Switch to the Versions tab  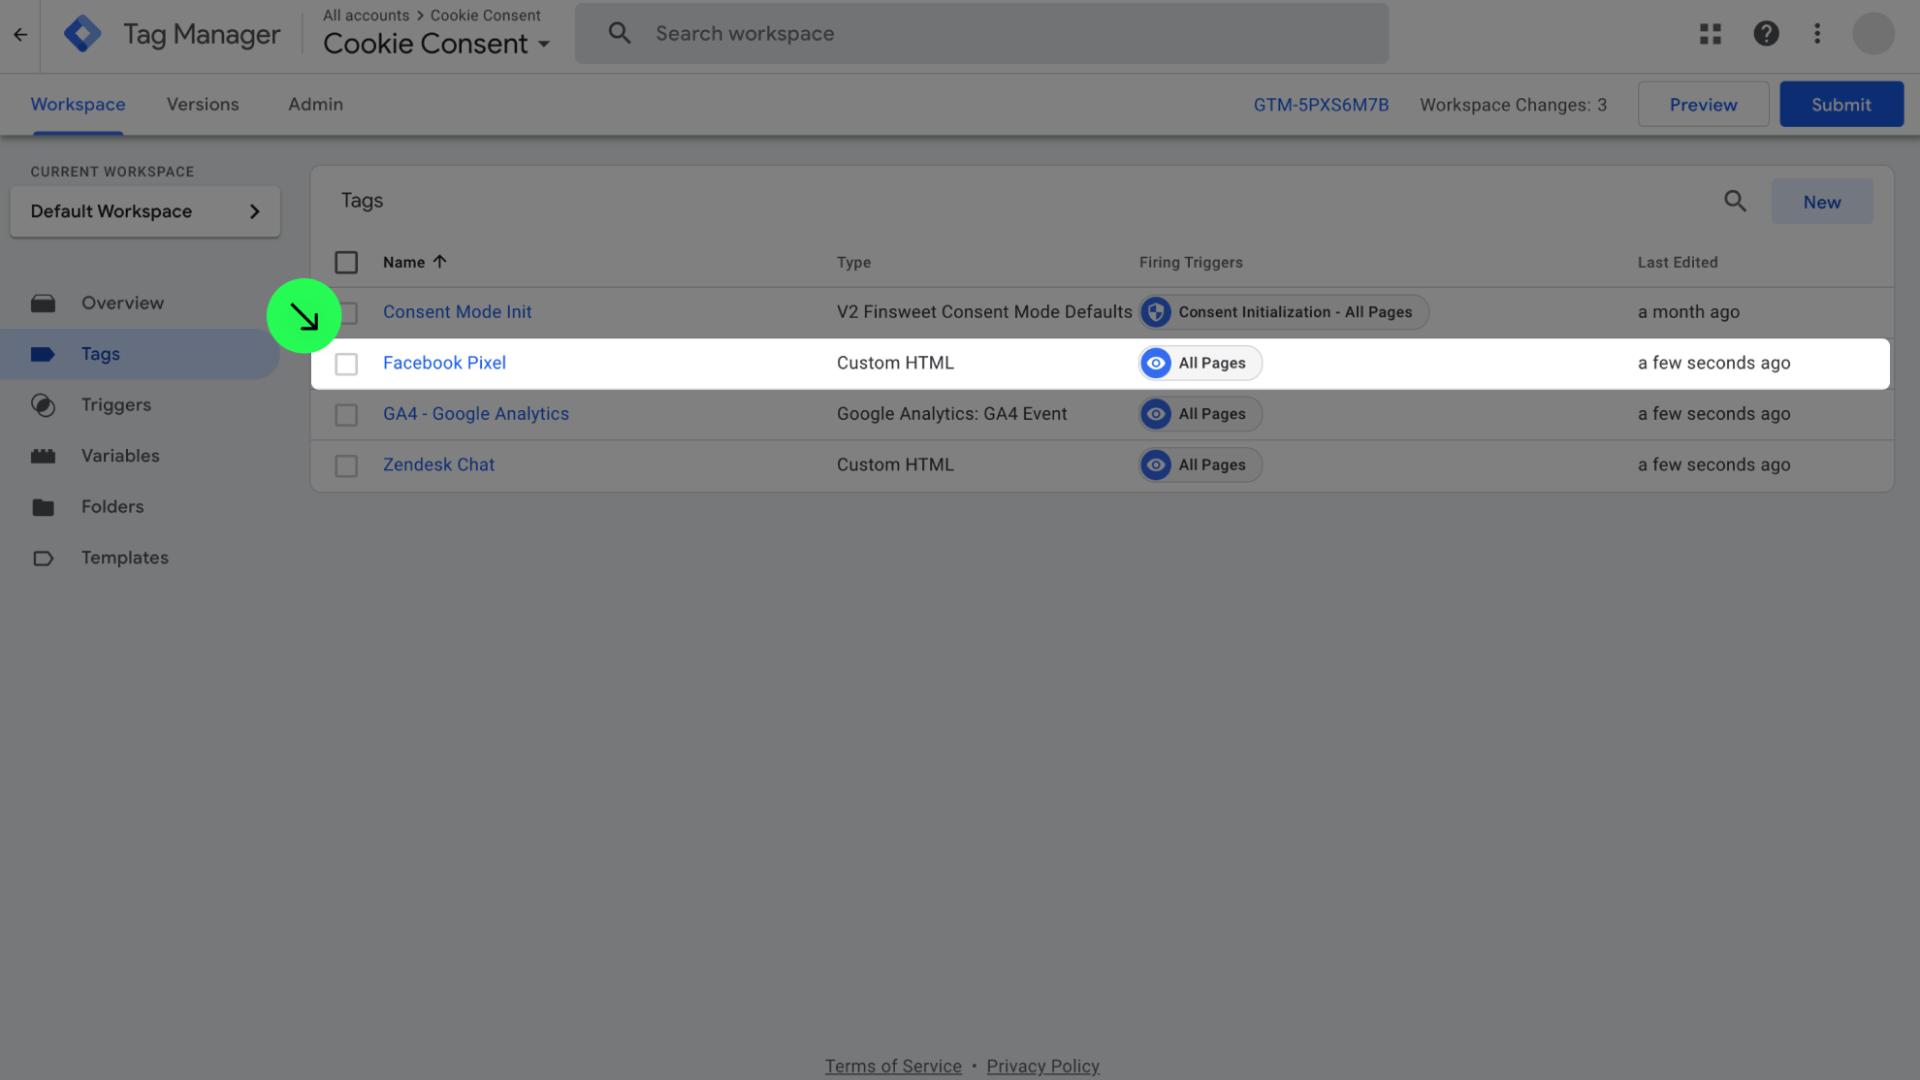click(203, 104)
